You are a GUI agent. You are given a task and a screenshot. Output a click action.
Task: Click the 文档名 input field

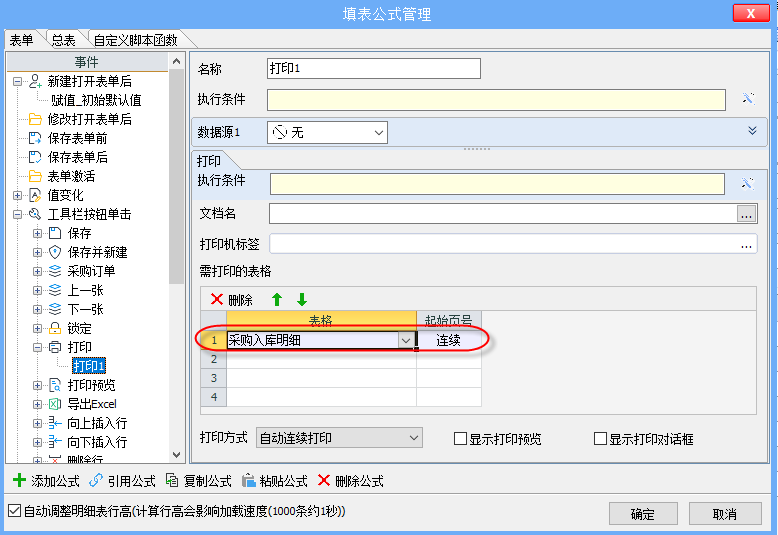(503, 214)
